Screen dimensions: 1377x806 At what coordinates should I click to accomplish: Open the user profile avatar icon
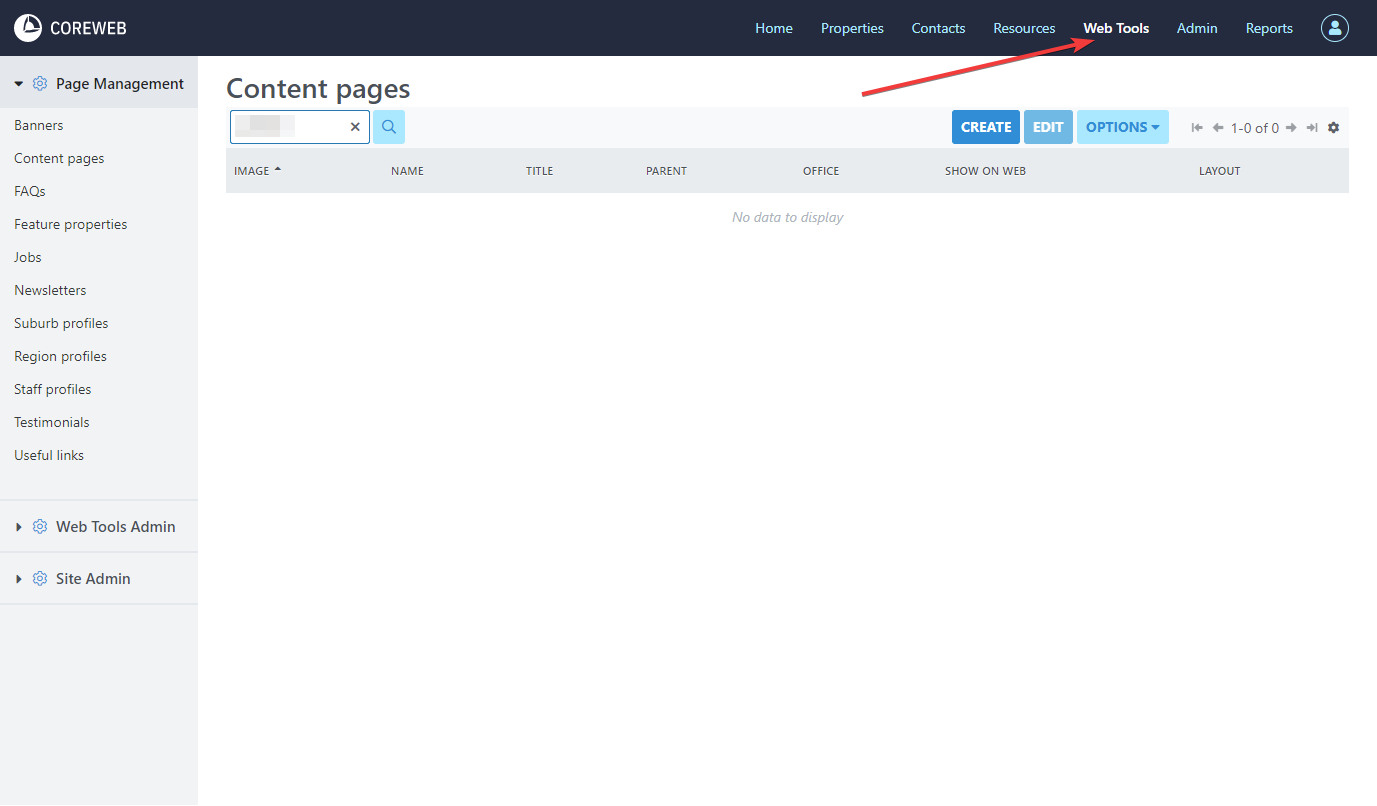[x=1334, y=28]
